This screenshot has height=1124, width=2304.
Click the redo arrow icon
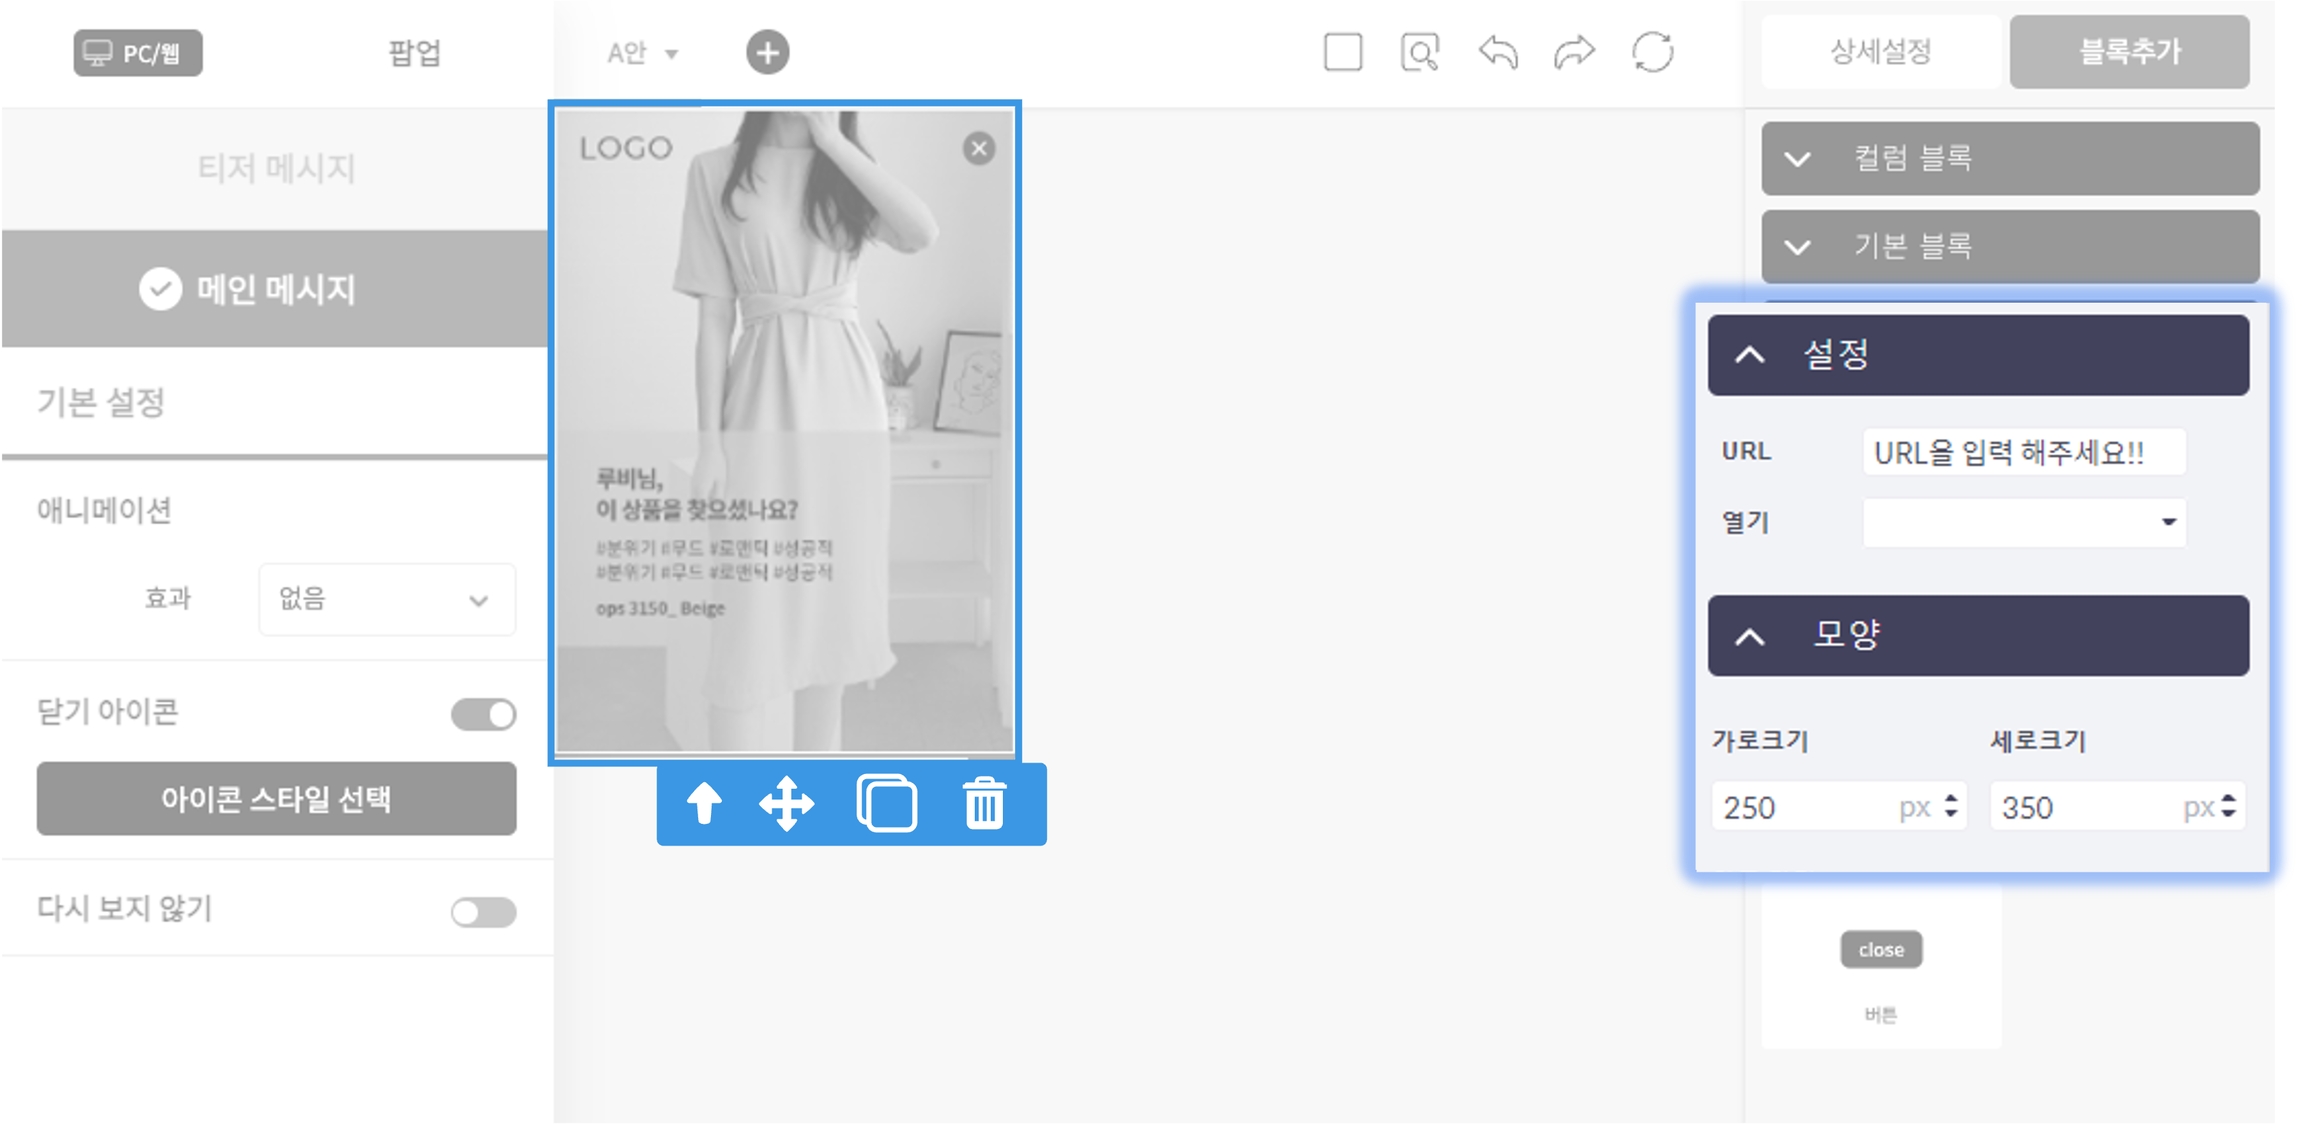click(1574, 52)
